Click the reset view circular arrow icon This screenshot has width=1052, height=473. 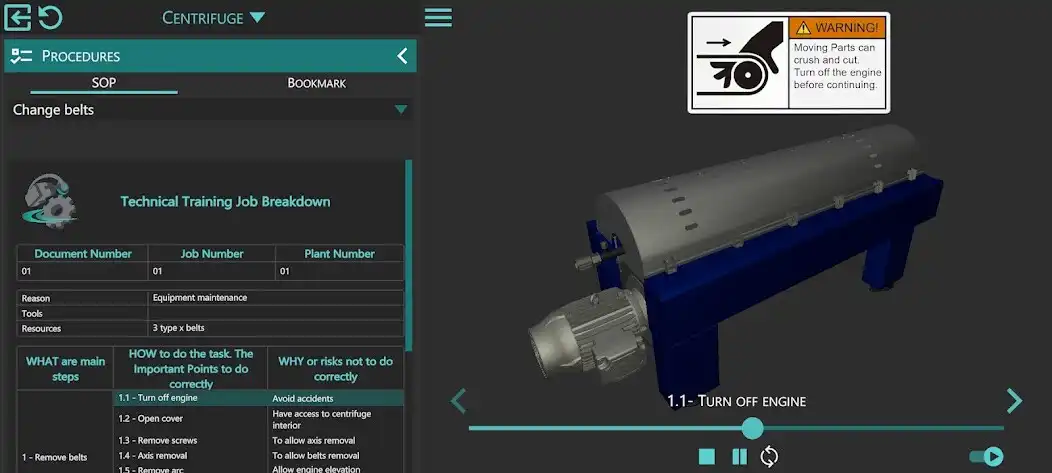pos(50,17)
